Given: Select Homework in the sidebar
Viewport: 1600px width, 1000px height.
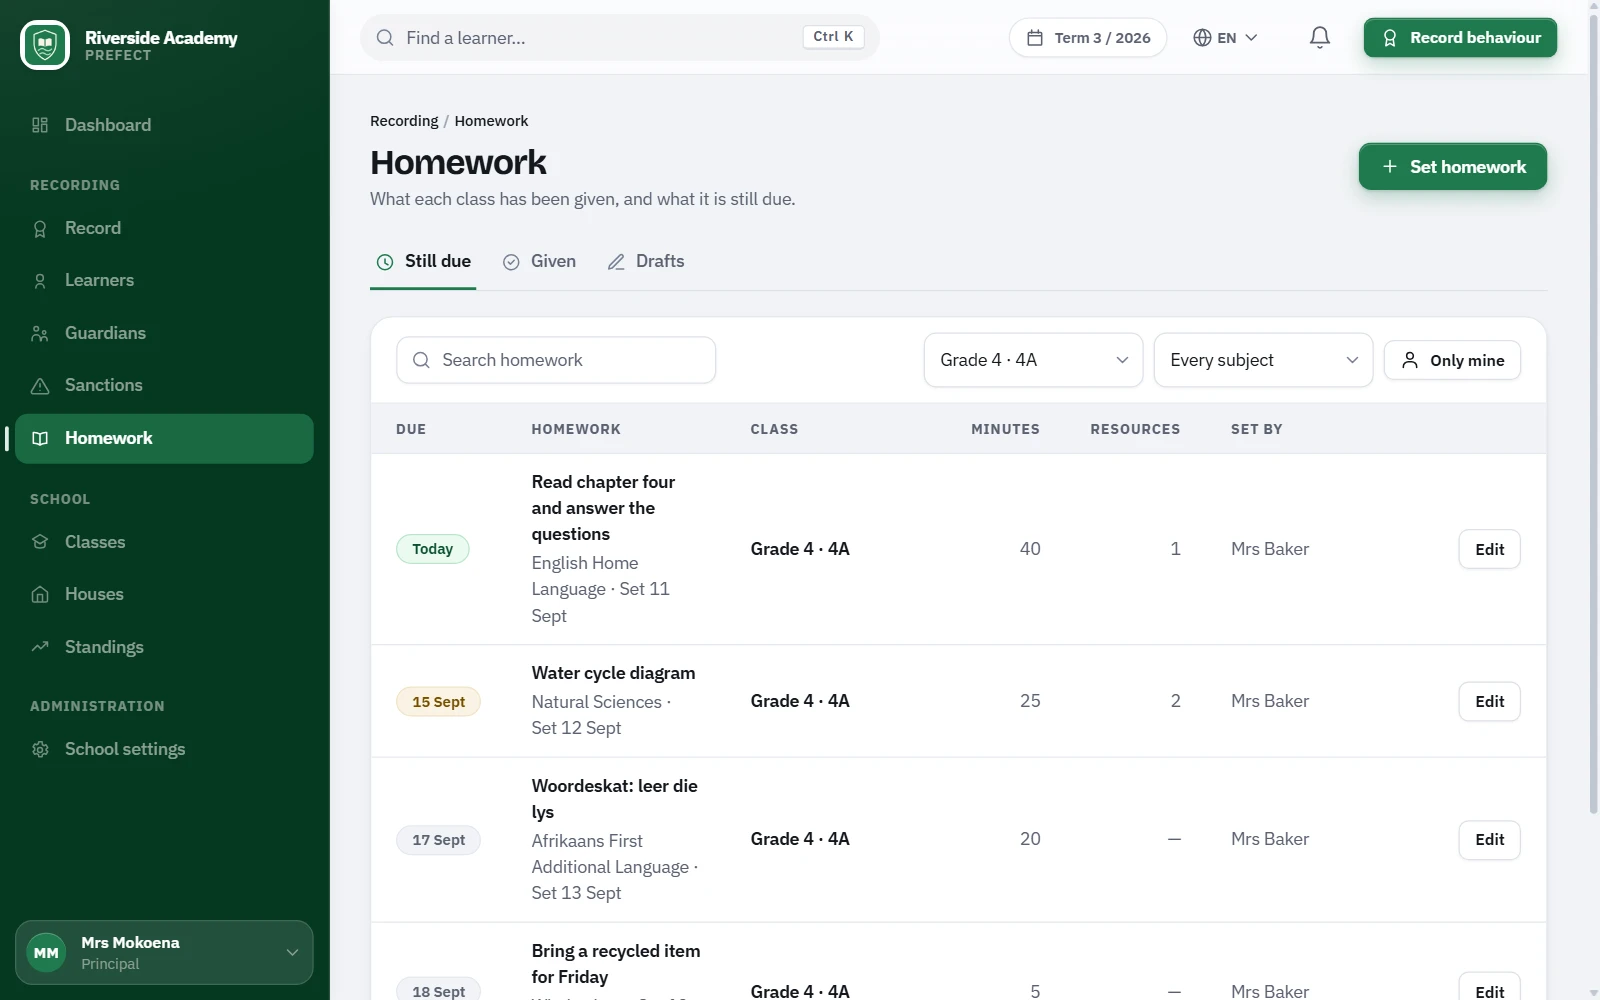Looking at the screenshot, I should pos(164,438).
